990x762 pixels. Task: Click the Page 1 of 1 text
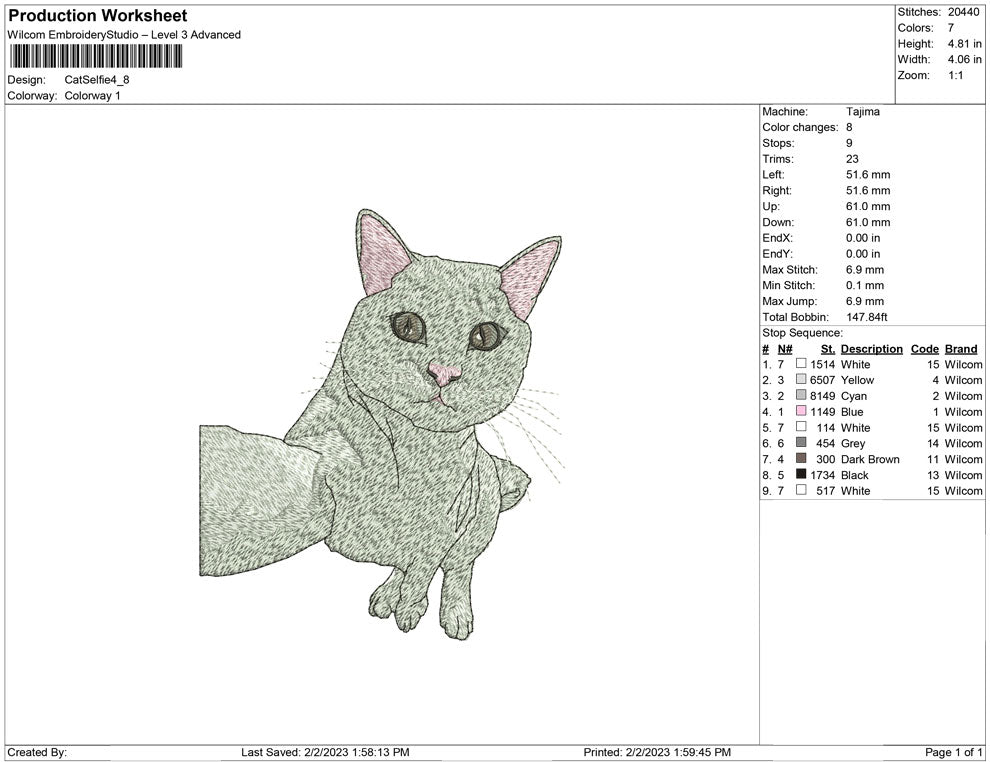tap(953, 752)
